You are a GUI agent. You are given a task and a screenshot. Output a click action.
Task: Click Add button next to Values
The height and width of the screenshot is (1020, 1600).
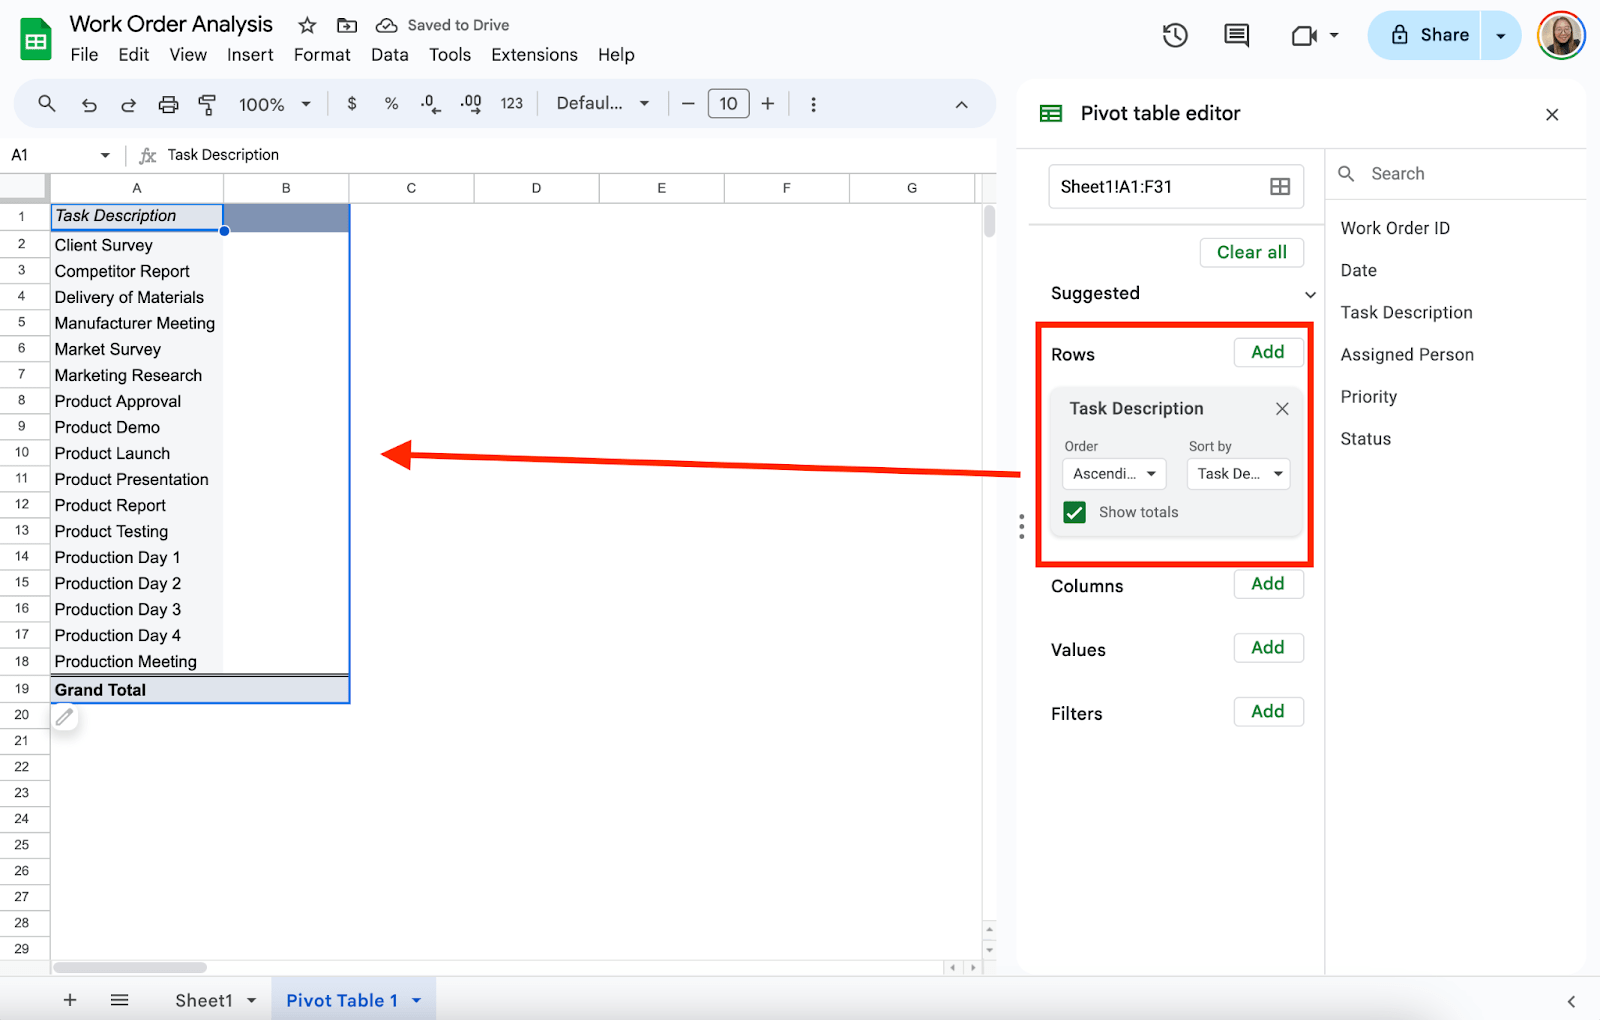coord(1267,648)
